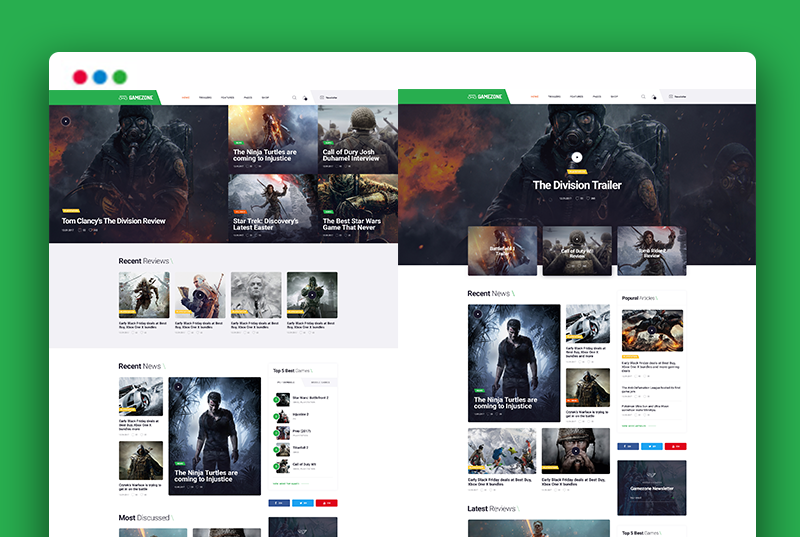Click the GameZone controller logo on the right page

[x=485, y=96]
